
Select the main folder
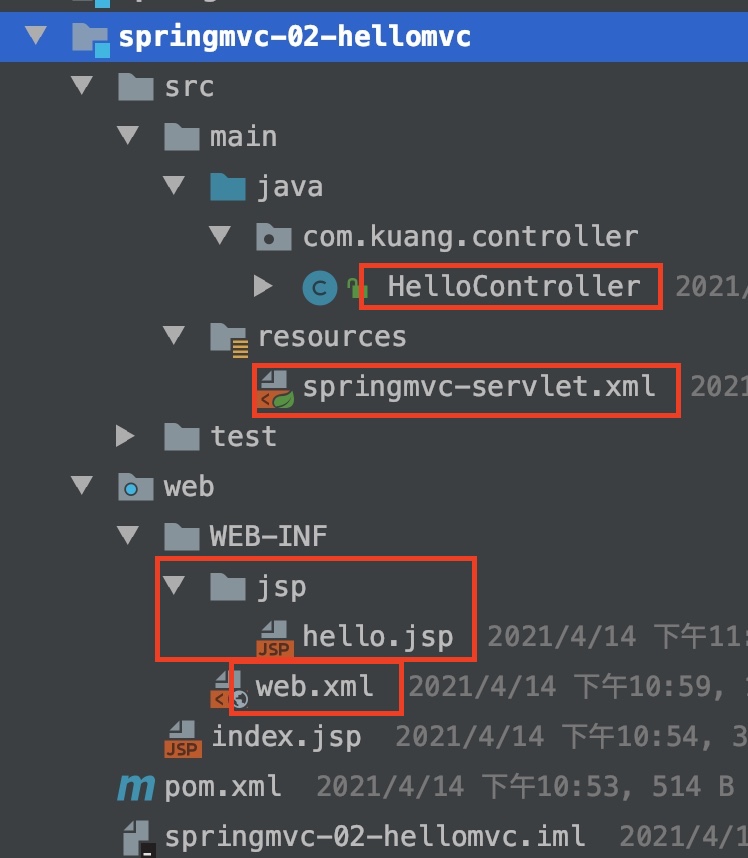pos(243,137)
